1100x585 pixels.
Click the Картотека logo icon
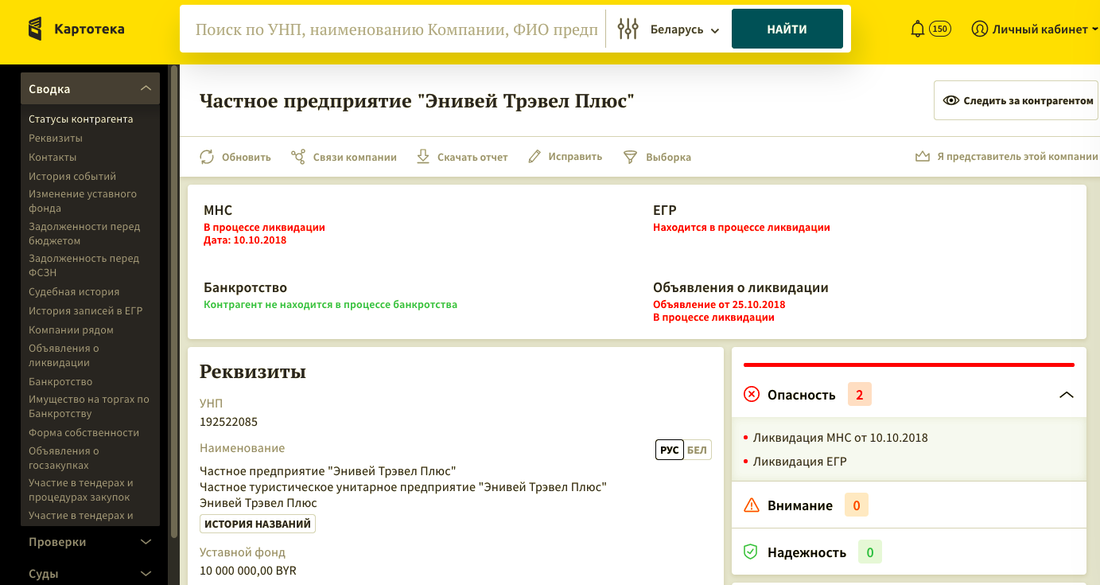(x=35, y=29)
